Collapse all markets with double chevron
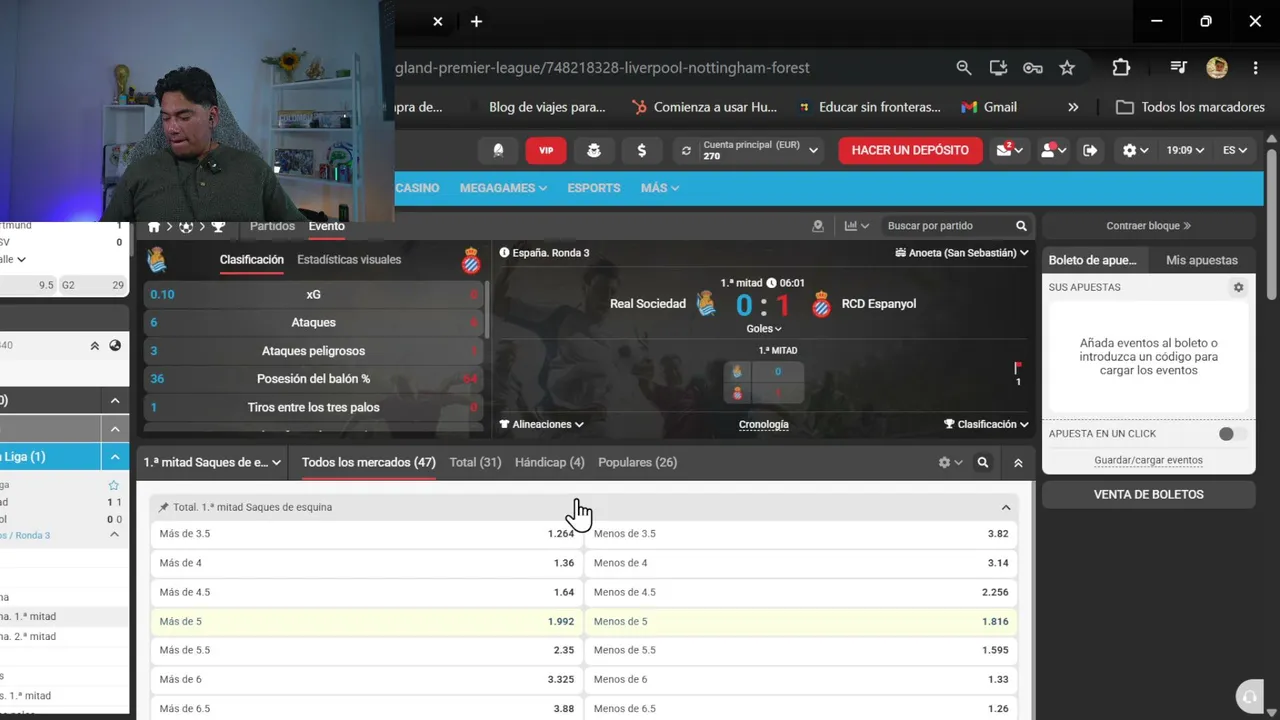The image size is (1280, 720). [x=1018, y=463]
